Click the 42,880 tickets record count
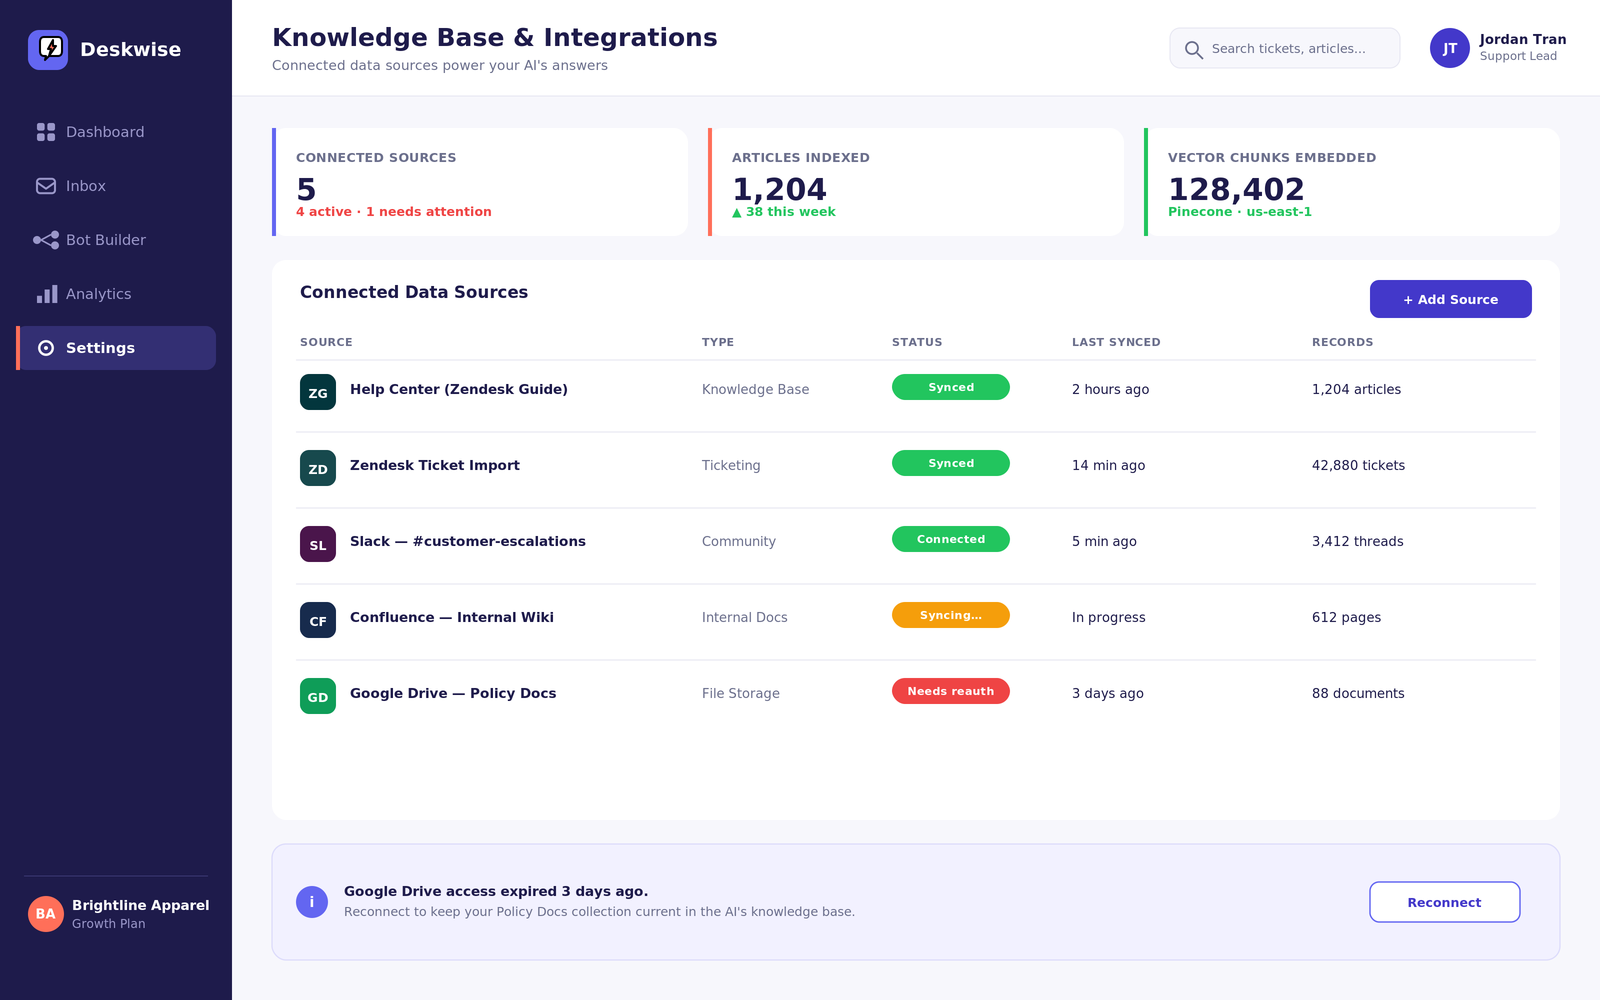1600x1000 pixels. [1358, 465]
